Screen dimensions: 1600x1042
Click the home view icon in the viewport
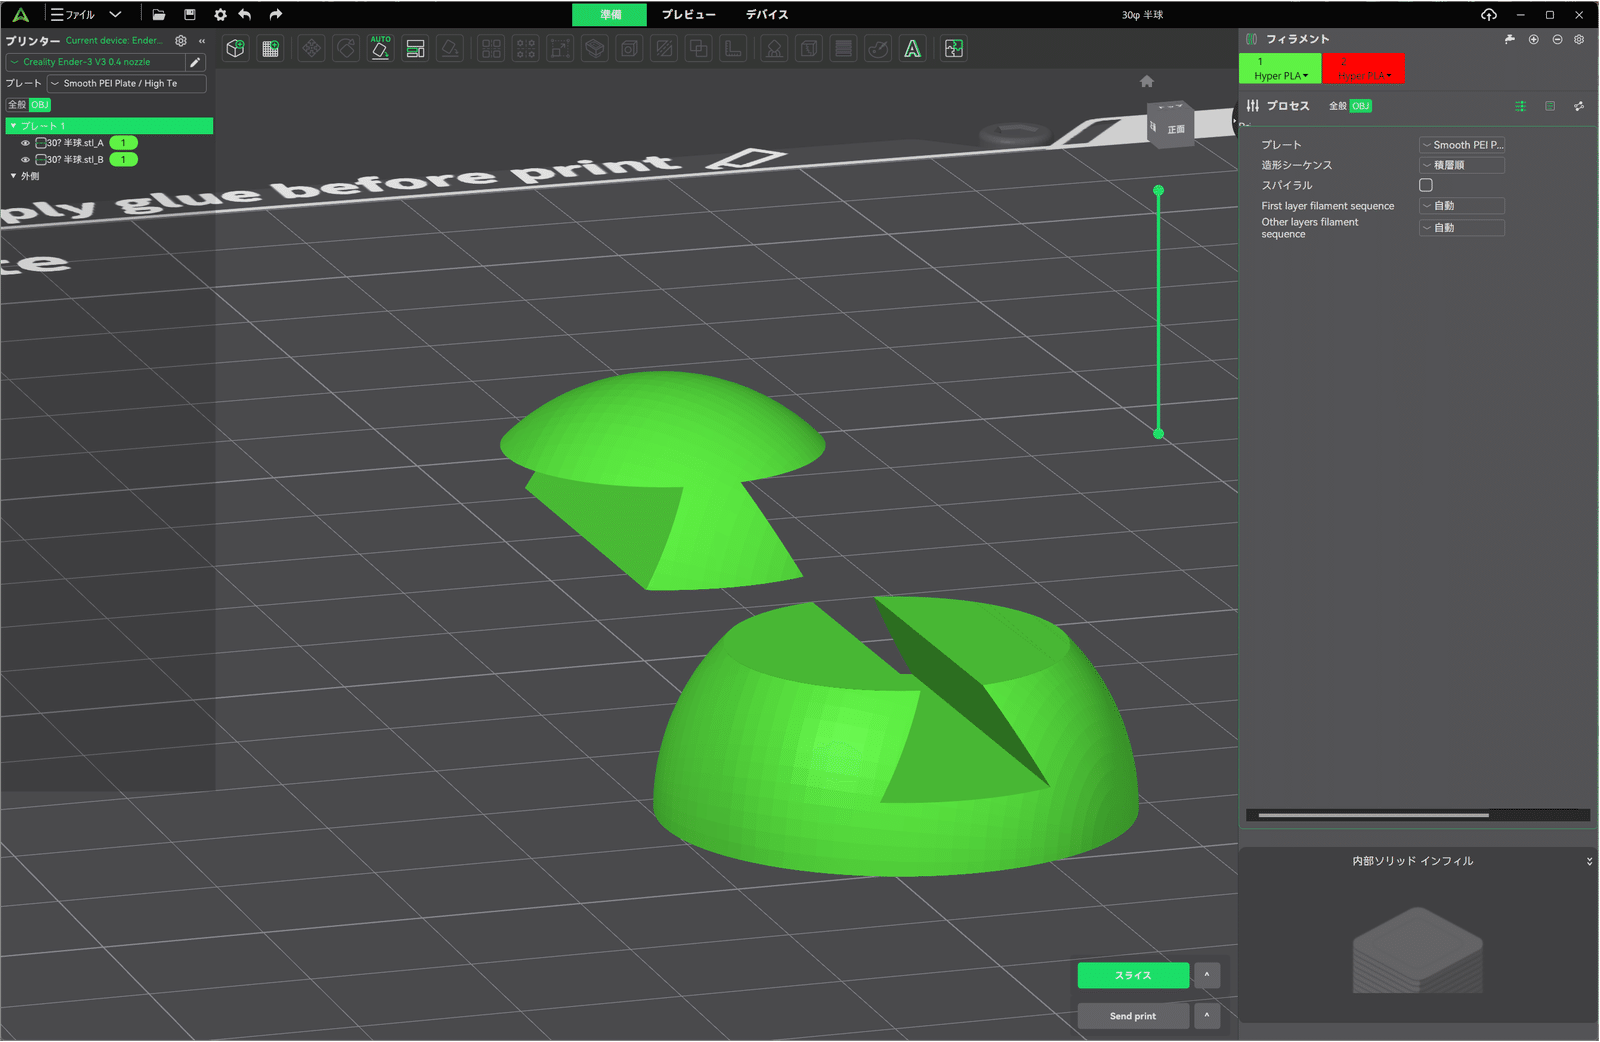coord(1147,81)
